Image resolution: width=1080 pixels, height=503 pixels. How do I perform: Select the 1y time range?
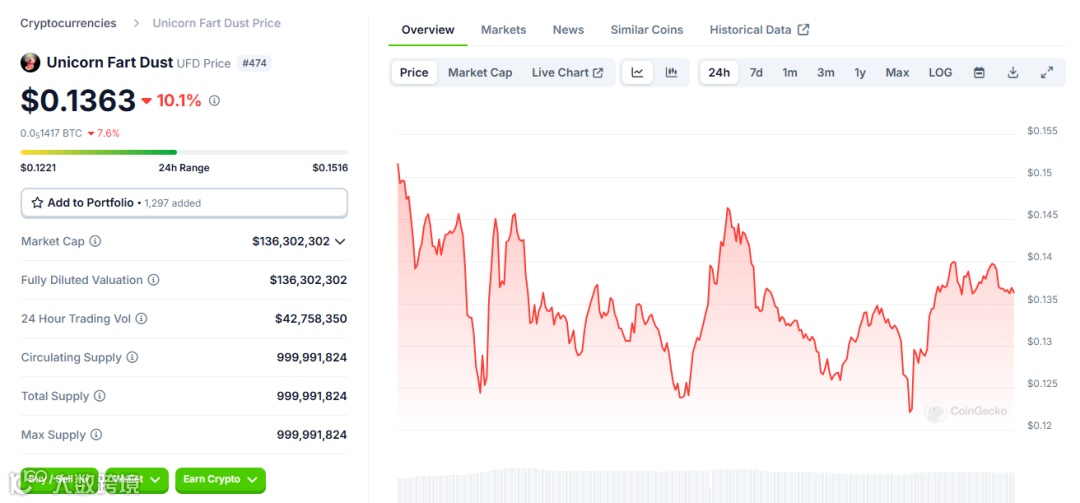tap(860, 72)
